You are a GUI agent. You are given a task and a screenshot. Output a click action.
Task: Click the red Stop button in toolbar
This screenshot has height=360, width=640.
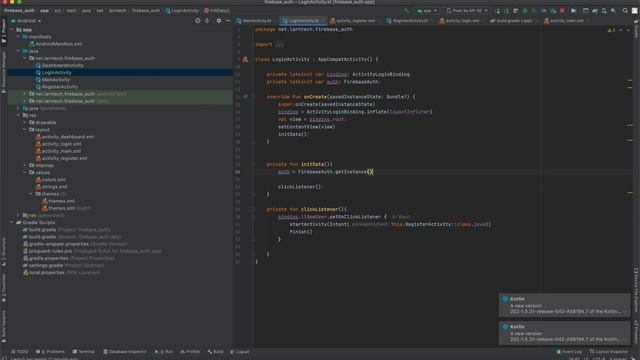(562, 11)
